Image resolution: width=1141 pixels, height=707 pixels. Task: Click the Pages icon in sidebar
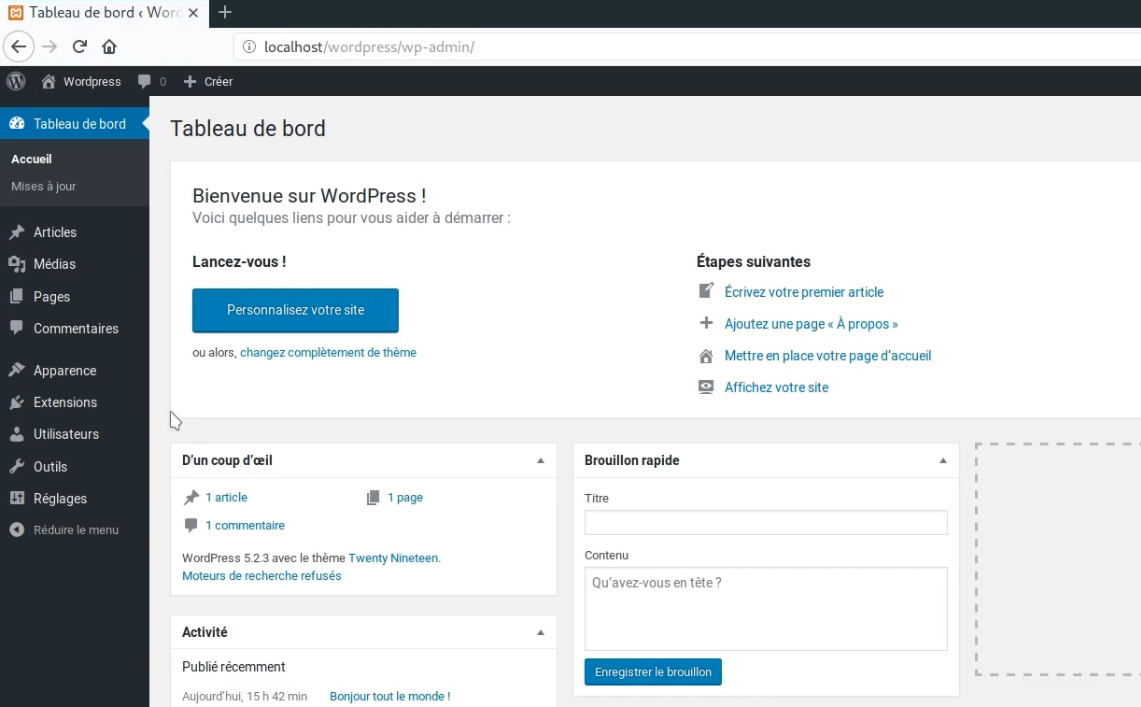(x=17, y=297)
